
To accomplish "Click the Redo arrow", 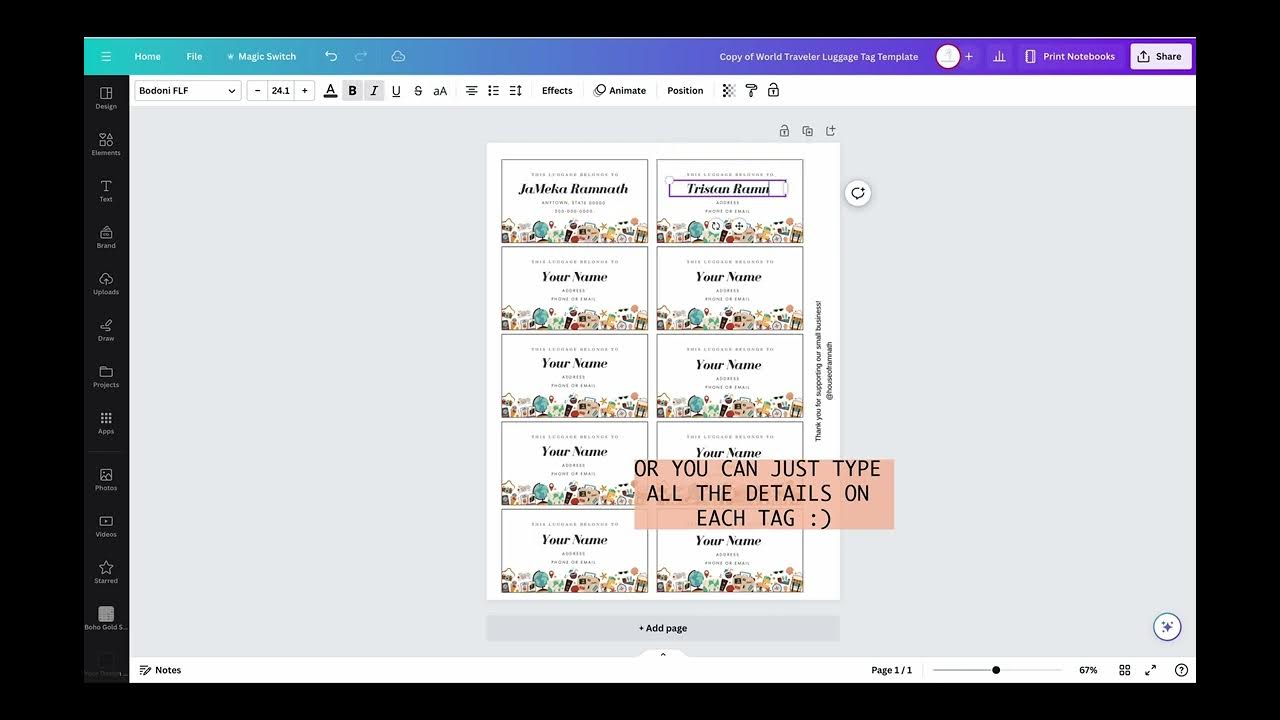I will point(361,57).
